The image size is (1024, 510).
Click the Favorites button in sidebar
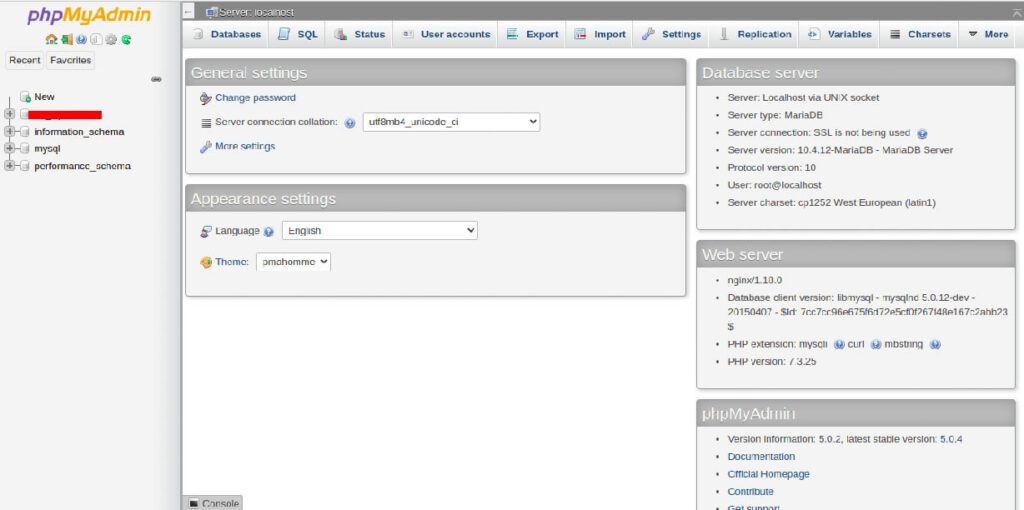71,60
